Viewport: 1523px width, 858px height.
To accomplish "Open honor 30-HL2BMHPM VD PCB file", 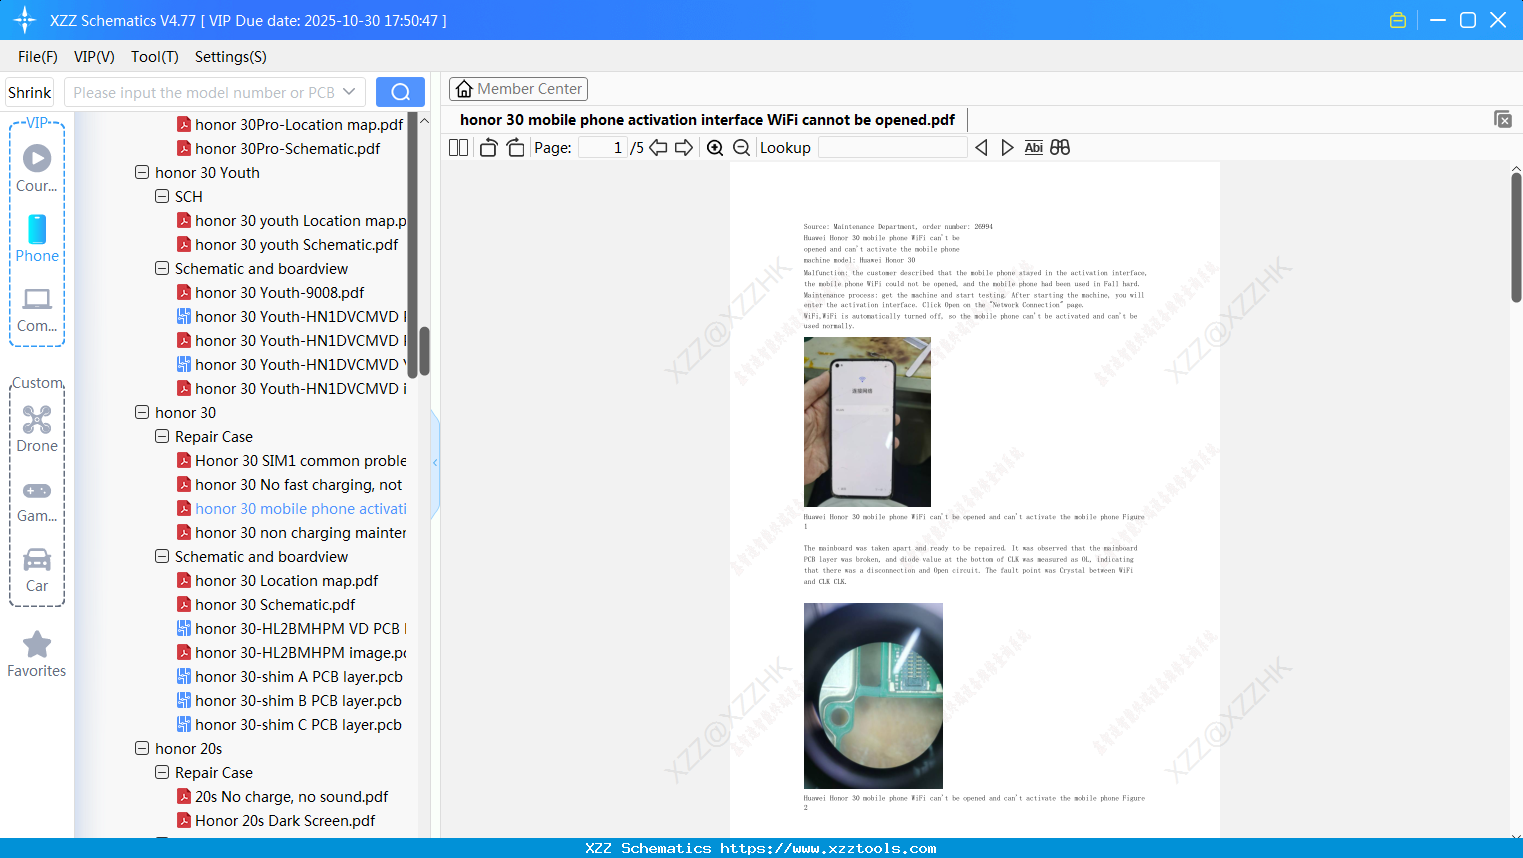I will pos(291,628).
